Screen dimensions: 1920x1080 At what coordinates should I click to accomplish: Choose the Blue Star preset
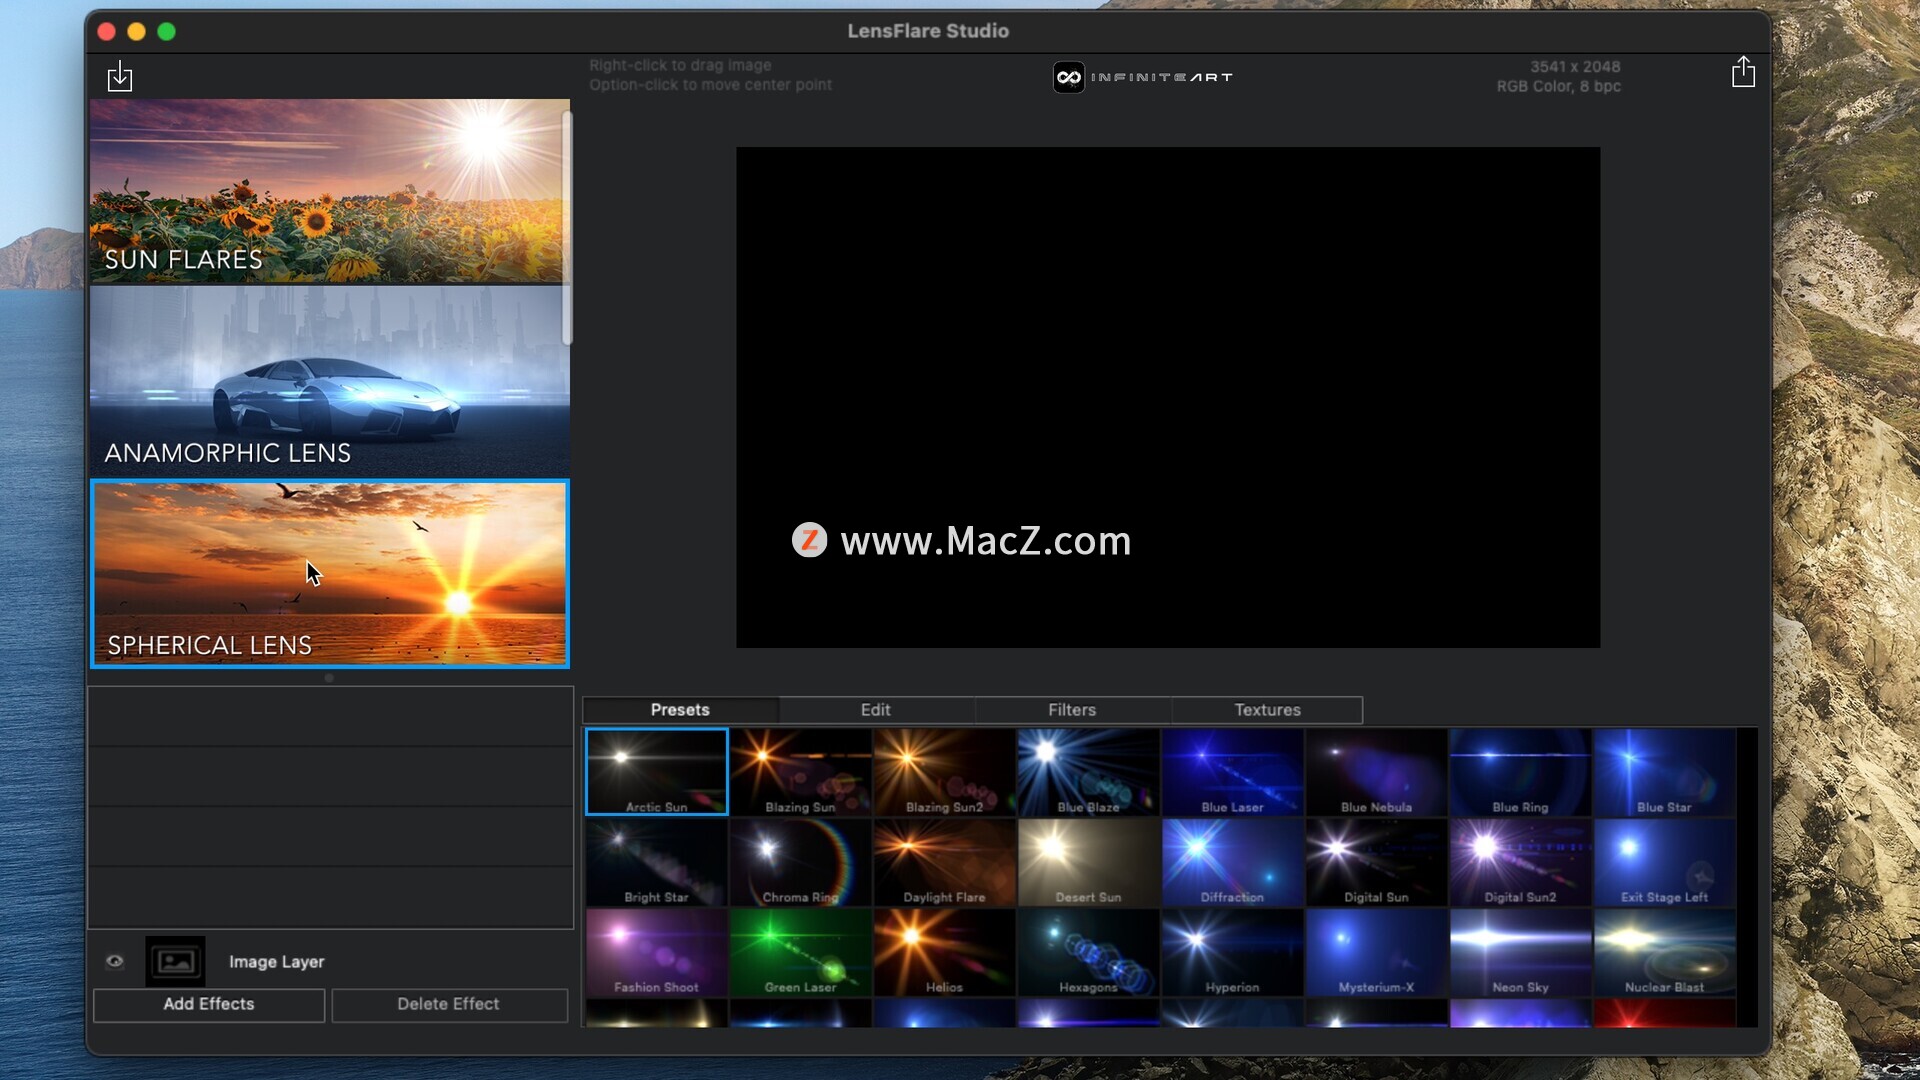click(x=1664, y=772)
